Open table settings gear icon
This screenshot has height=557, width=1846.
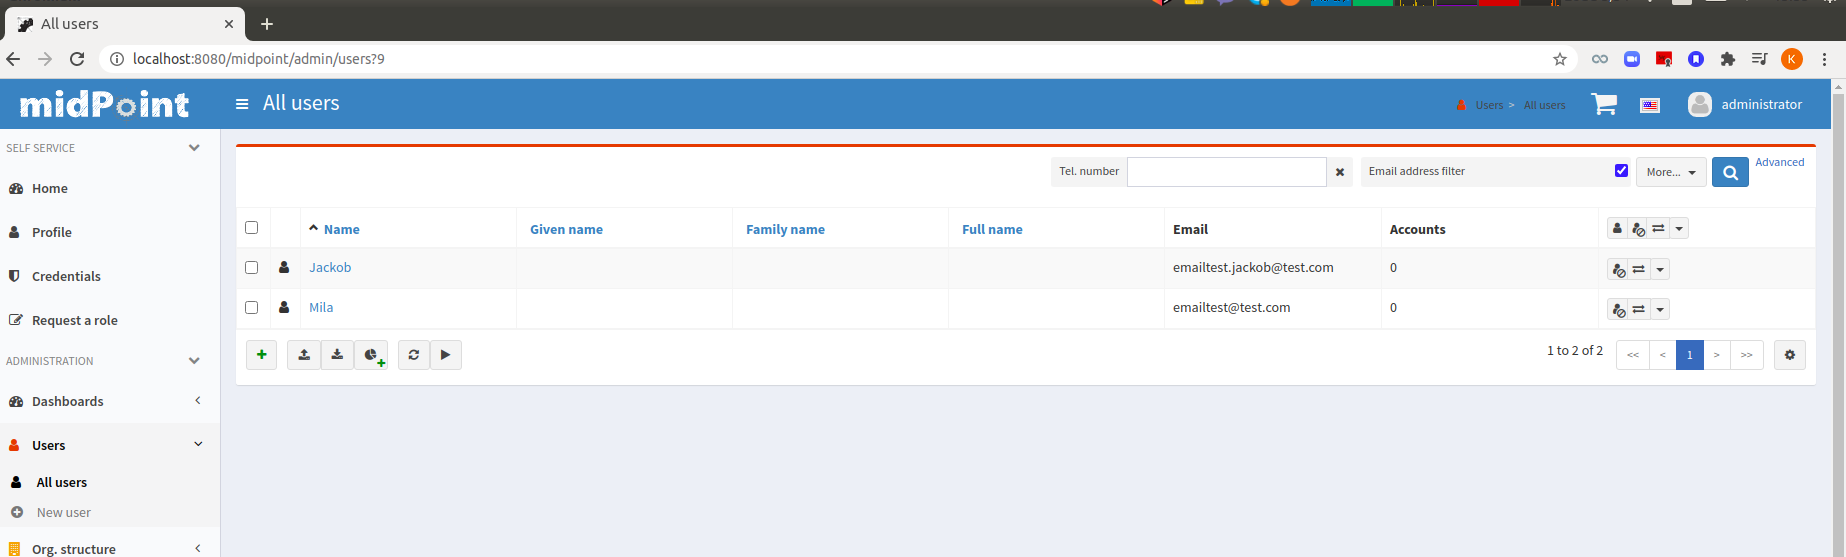(x=1789, y=355)
